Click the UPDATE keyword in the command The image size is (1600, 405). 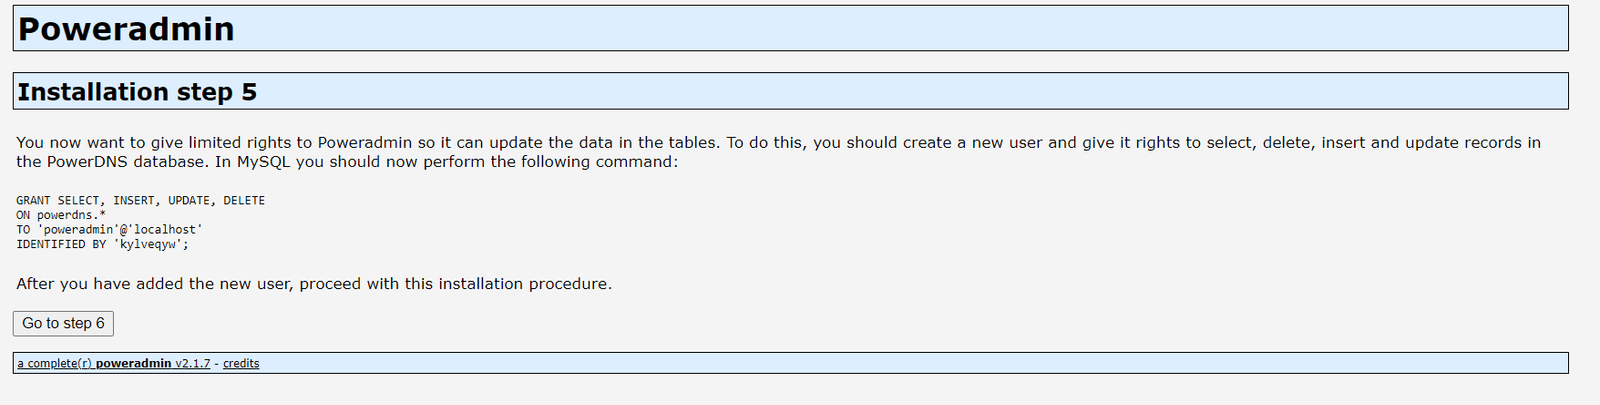coord(191,201)
